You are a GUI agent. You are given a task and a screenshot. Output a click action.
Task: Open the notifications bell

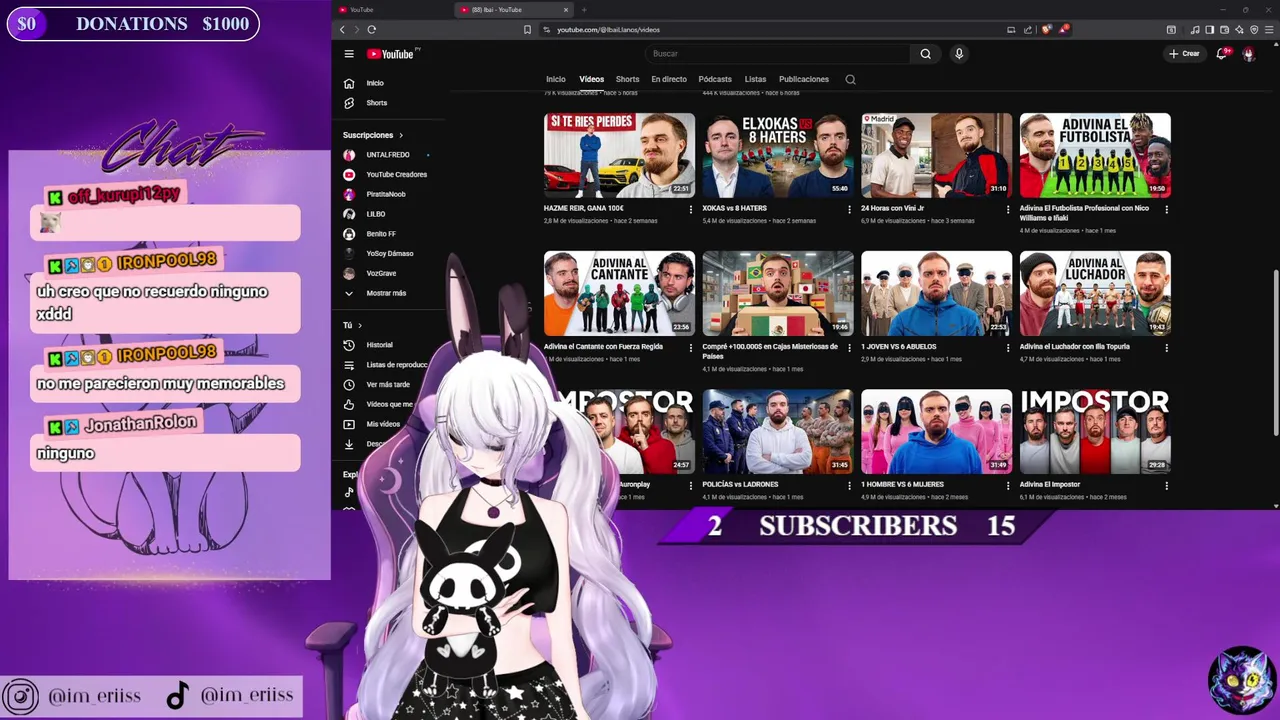(1221, 54)
